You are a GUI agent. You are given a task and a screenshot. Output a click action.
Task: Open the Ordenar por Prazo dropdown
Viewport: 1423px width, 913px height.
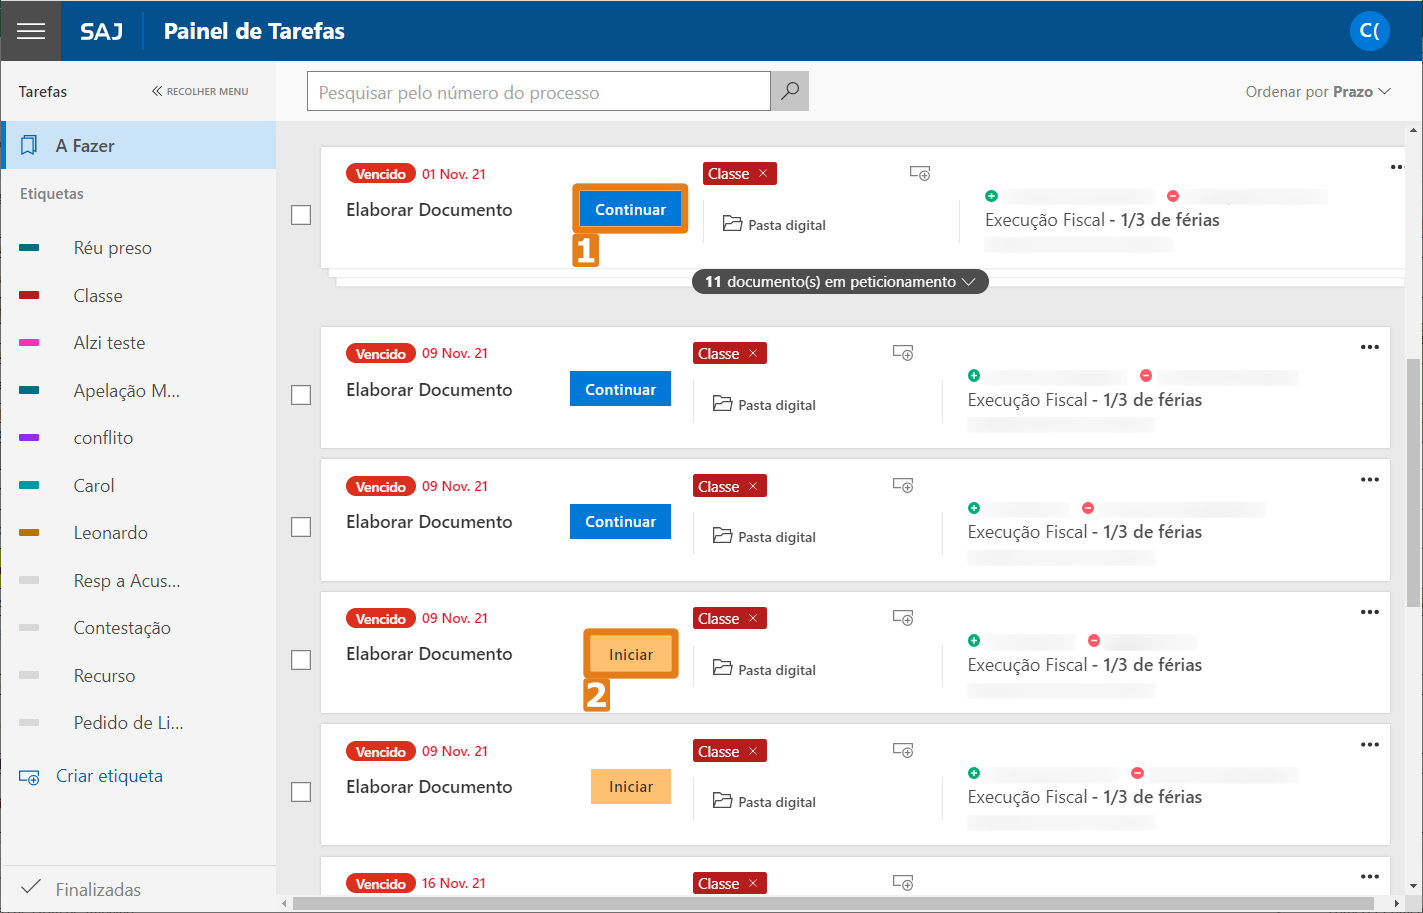1318,91
